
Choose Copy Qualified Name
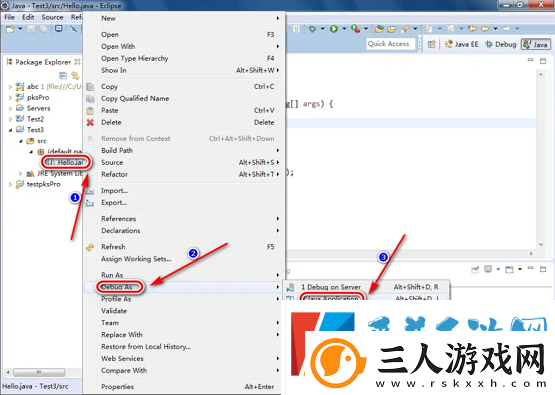[x=183, y=98]
